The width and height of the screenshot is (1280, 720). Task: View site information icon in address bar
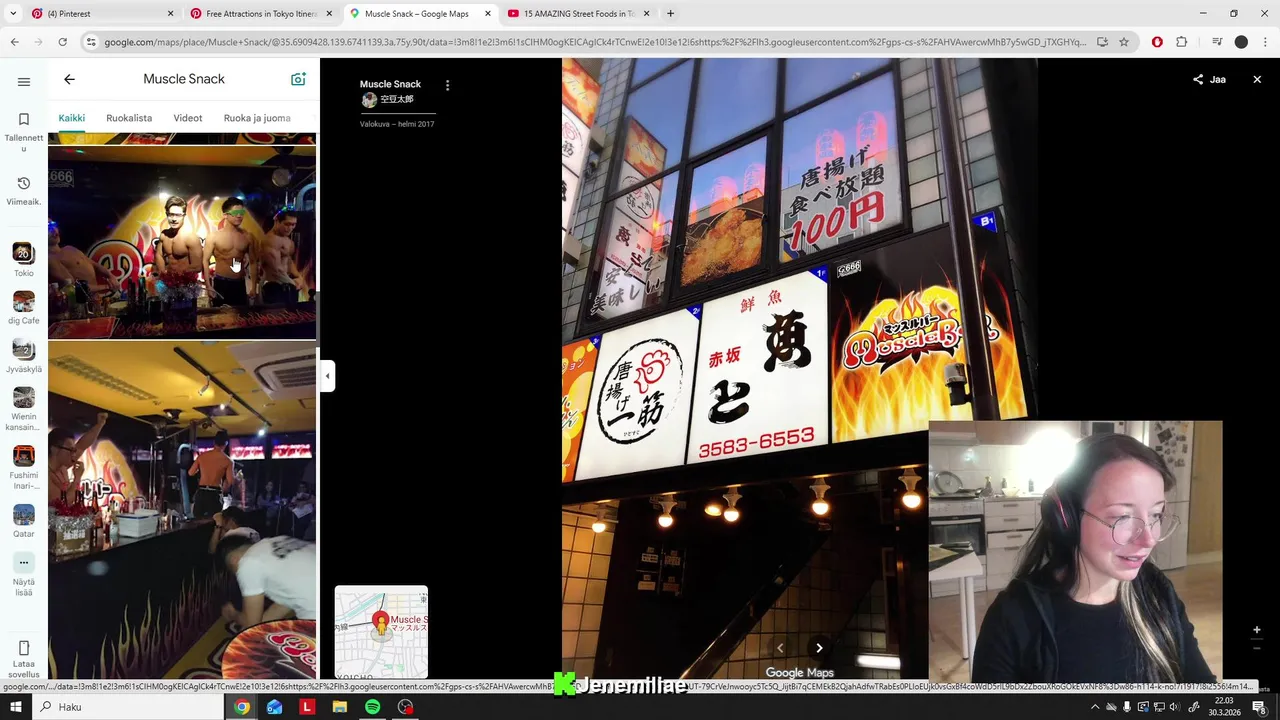pyautogui.click(x=91, y=42)
